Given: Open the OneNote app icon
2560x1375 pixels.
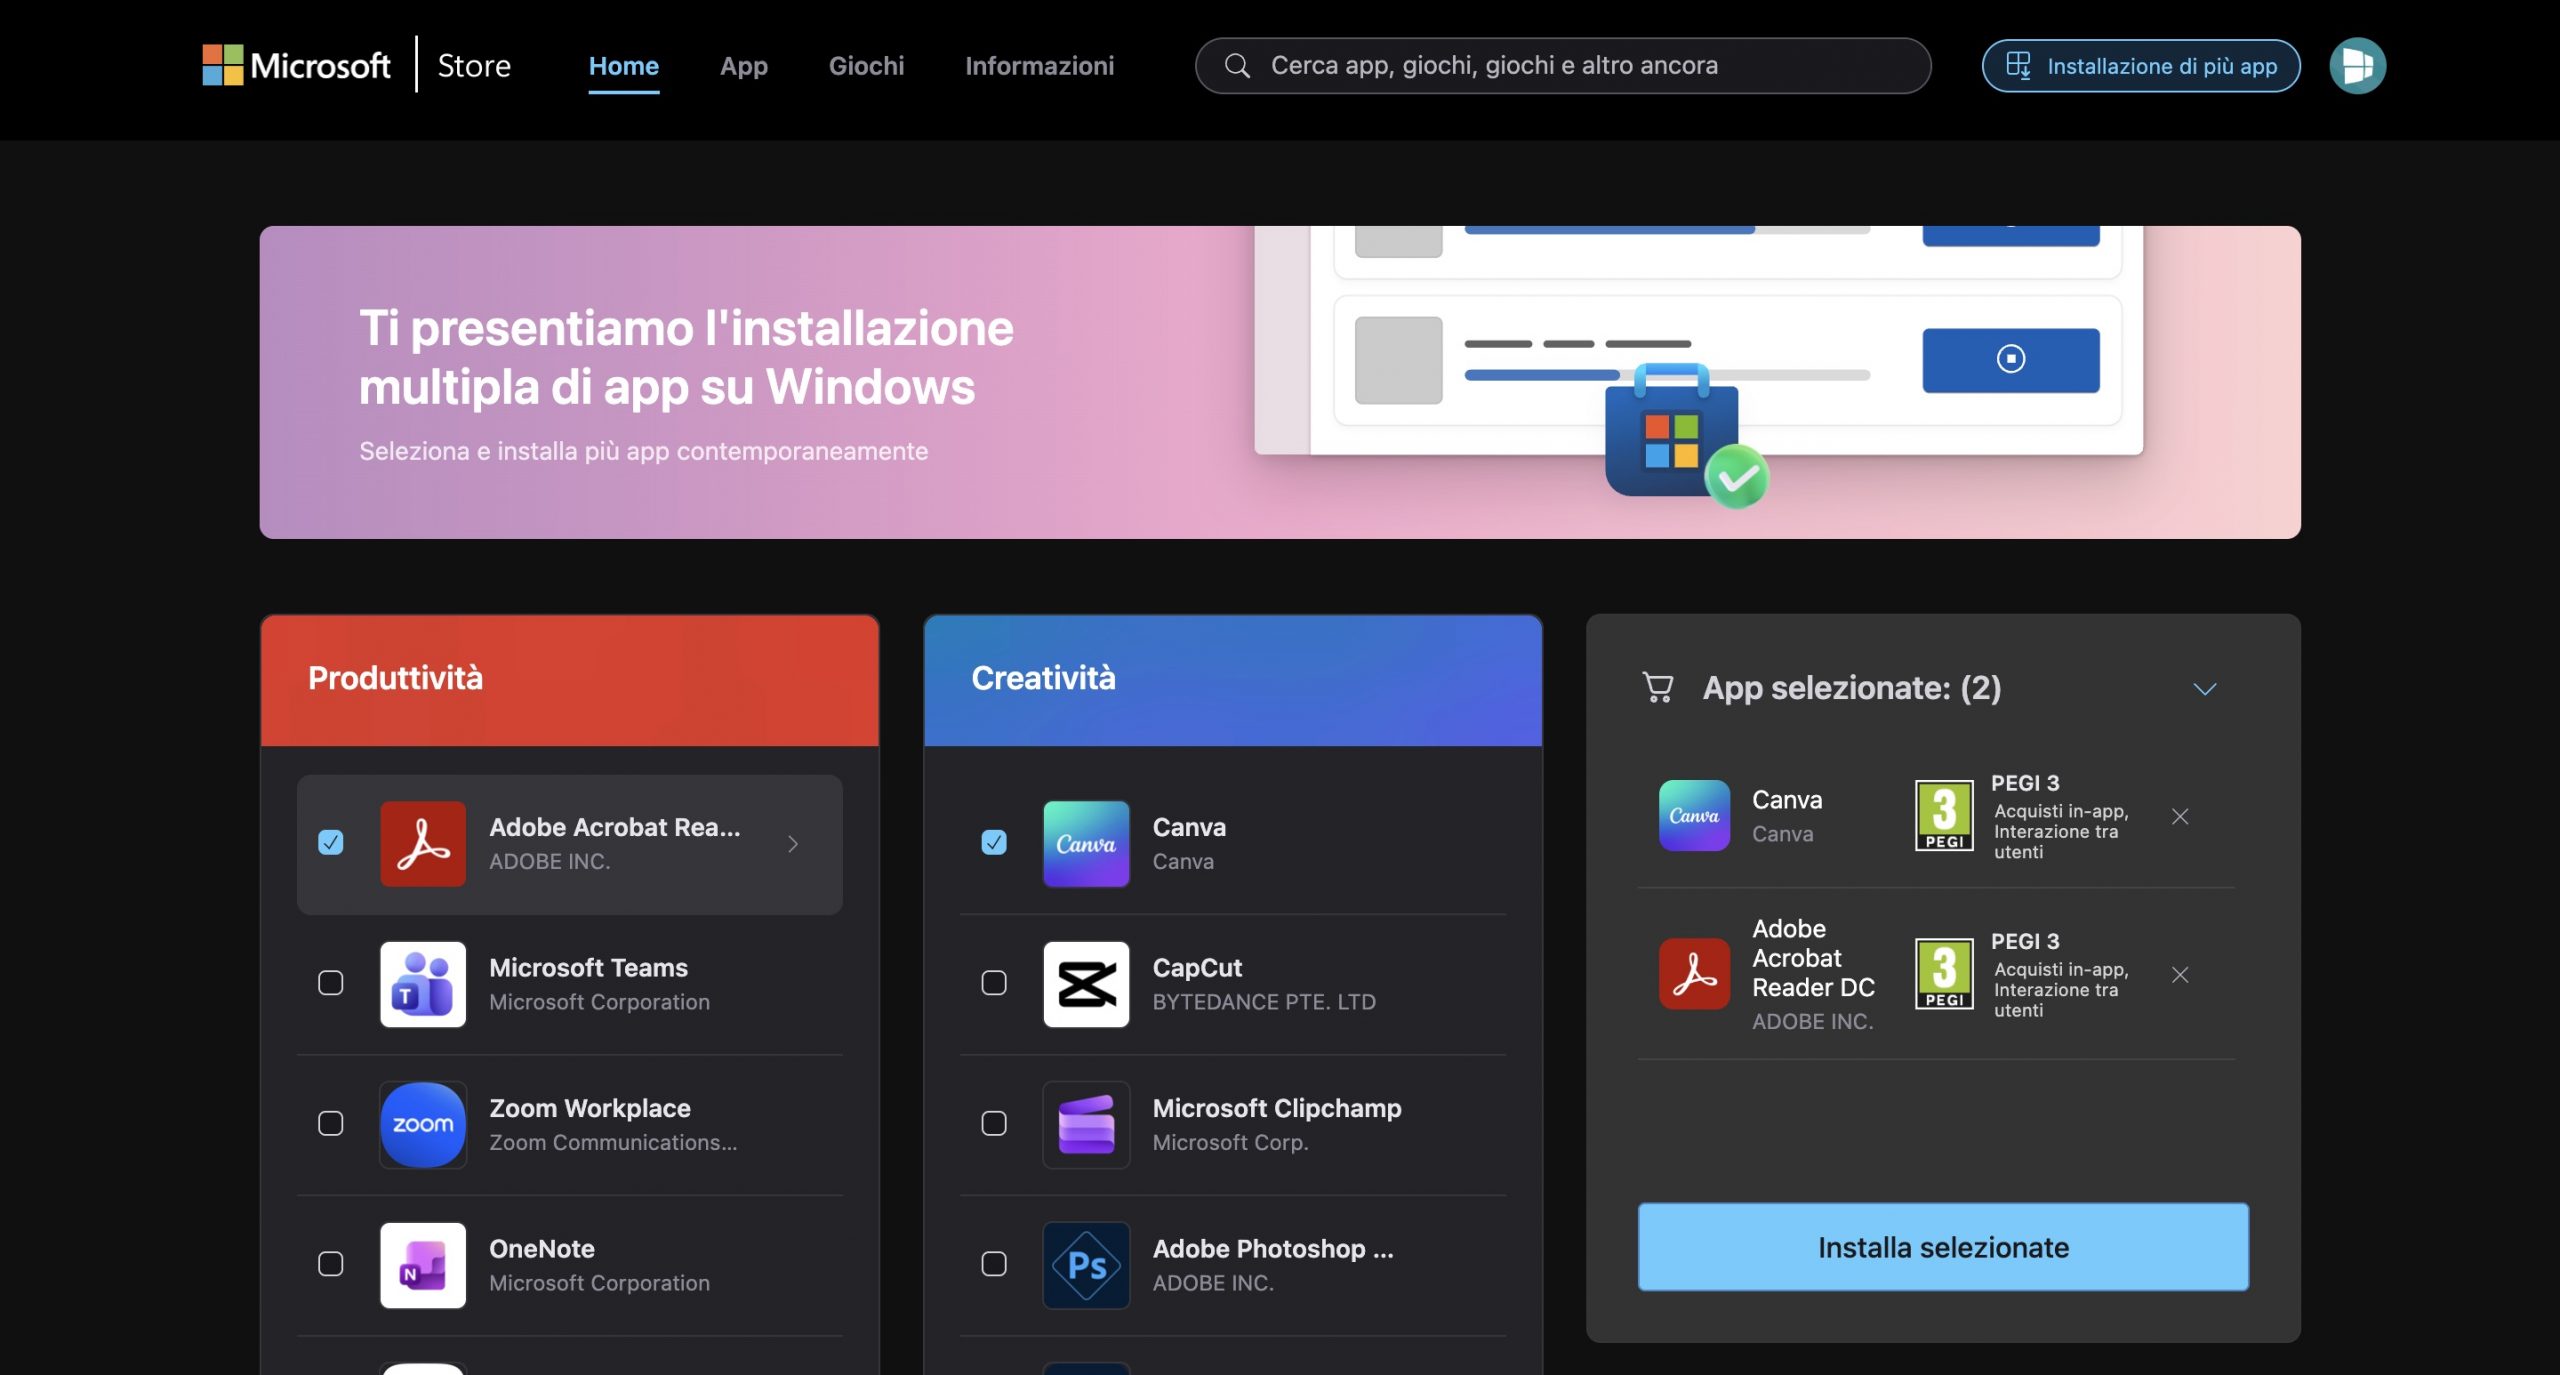Looking at the screenshot, I should pos(423,1265).
